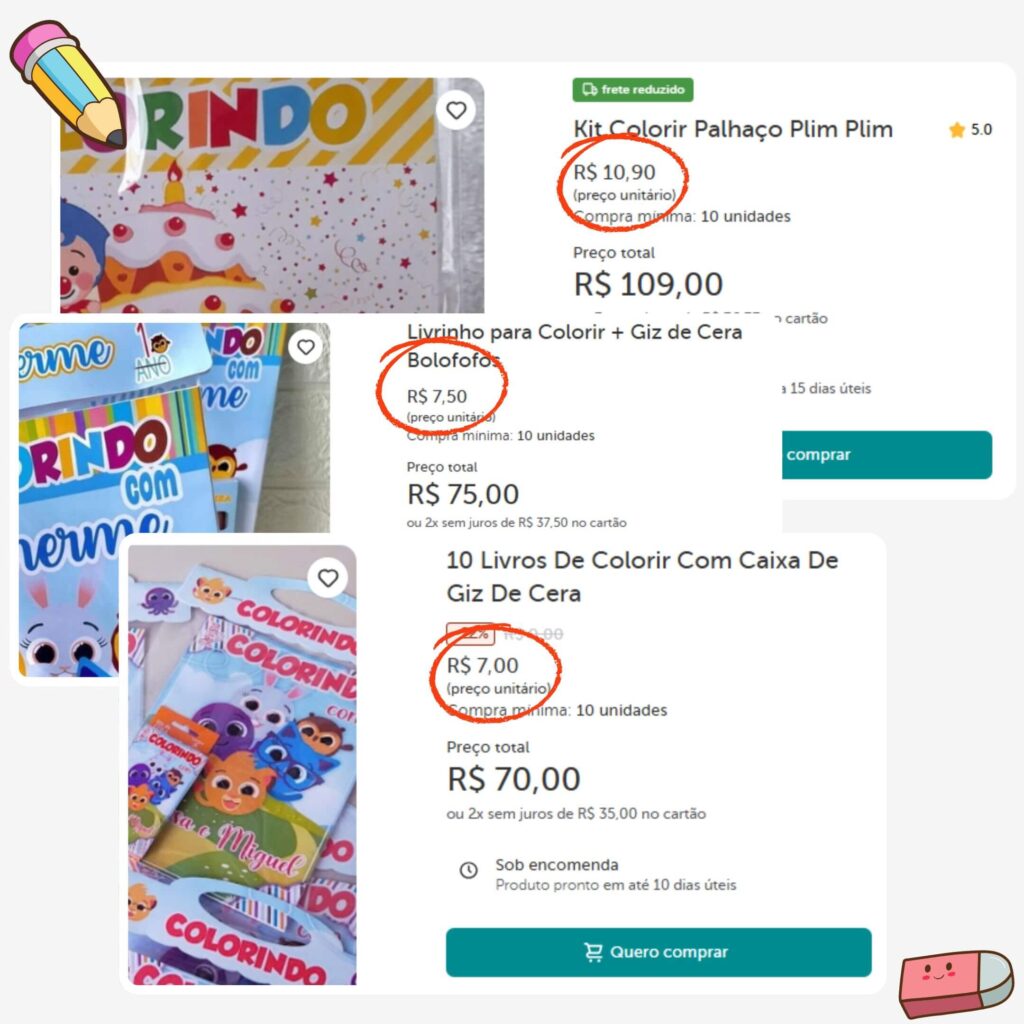Toggle the heart on the Bolofofos product image

tap(306, 347)
